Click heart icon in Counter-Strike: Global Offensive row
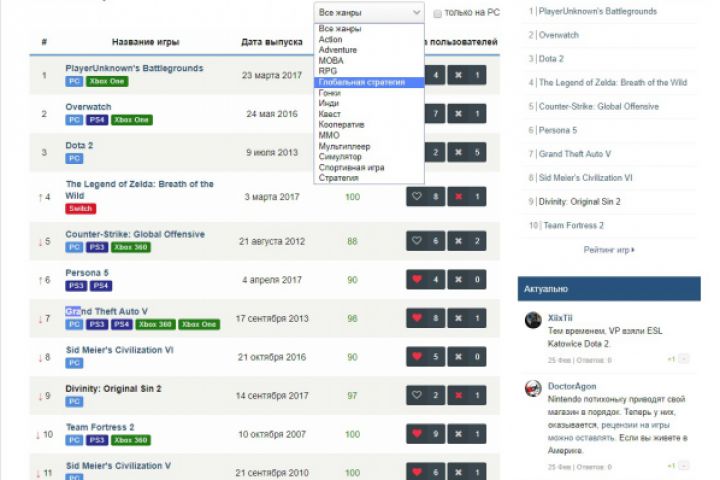This screenshot has width=720, height=480. coord(416,241)
